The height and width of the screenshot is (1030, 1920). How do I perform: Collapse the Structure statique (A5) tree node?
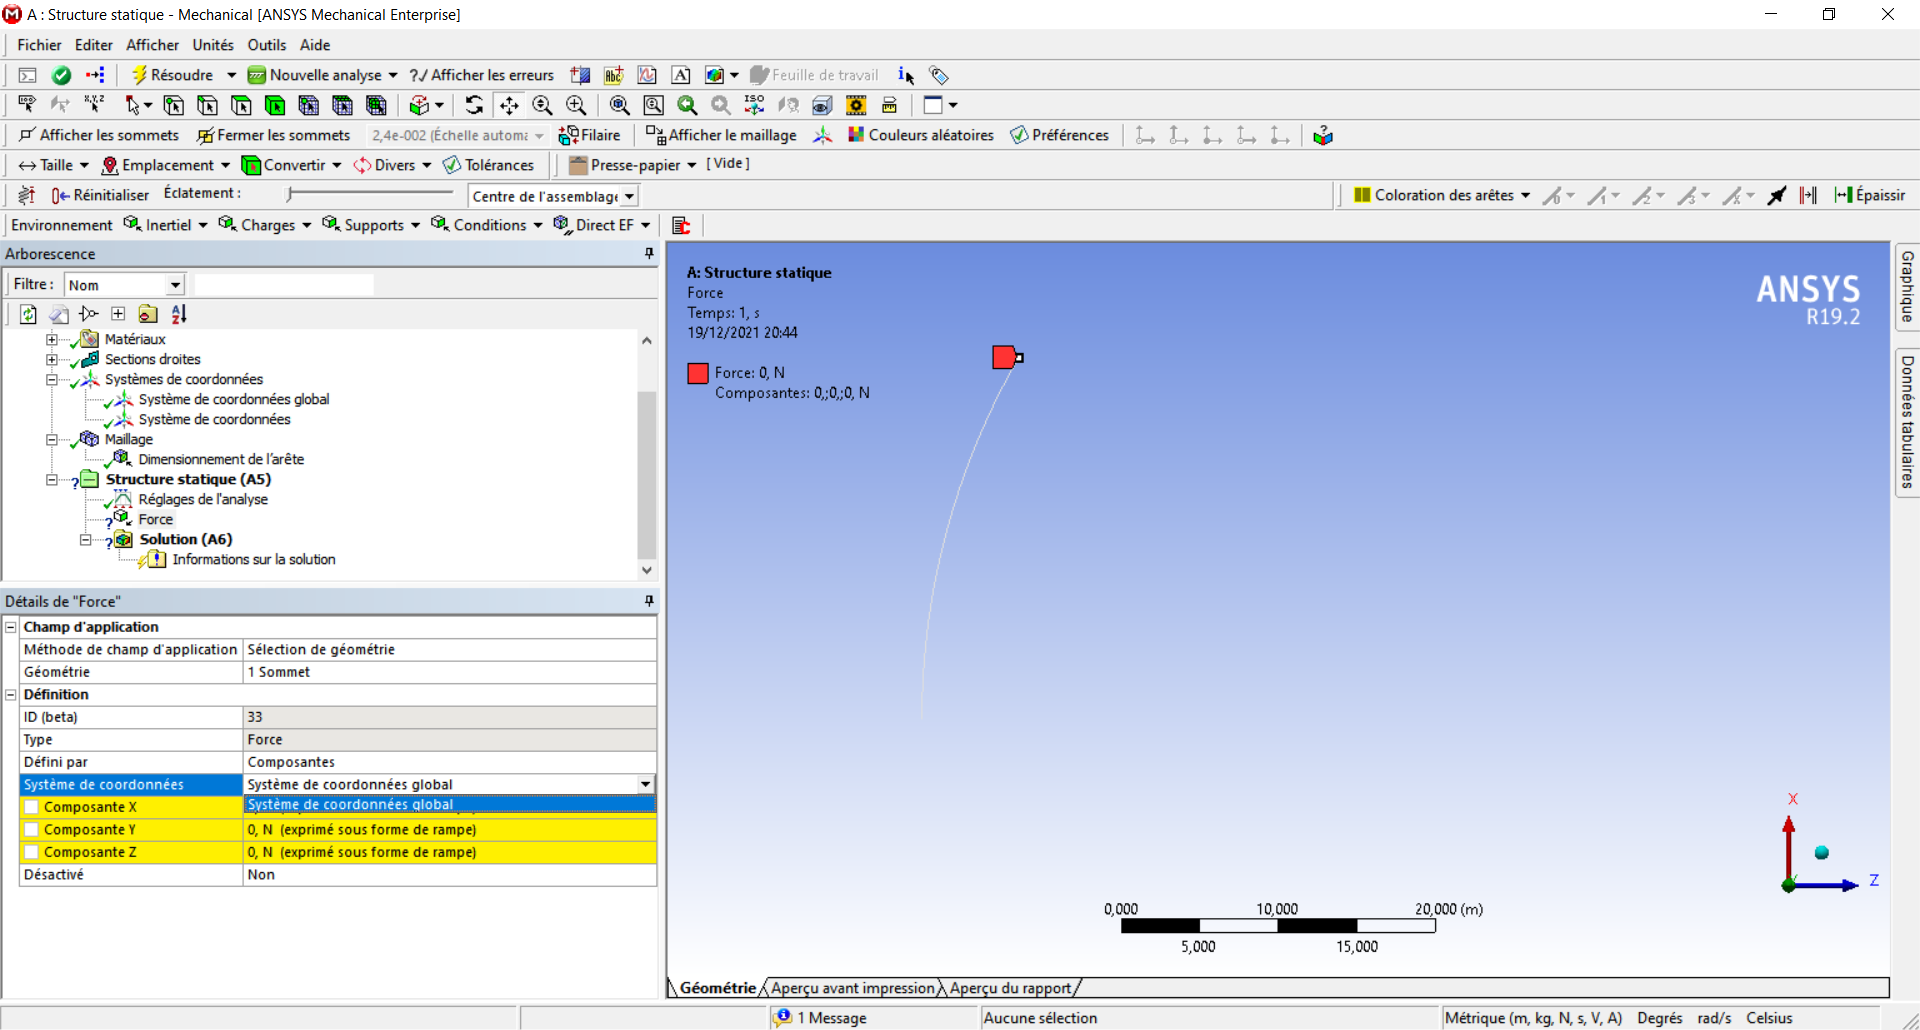coord(51,480)
